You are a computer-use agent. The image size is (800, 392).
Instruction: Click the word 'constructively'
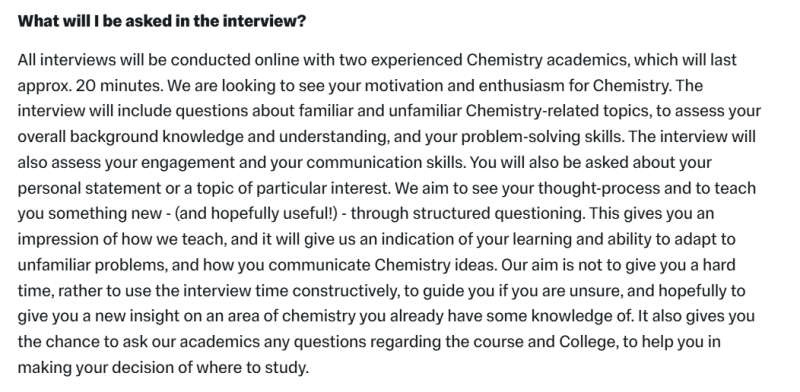[x=345, y=291]
